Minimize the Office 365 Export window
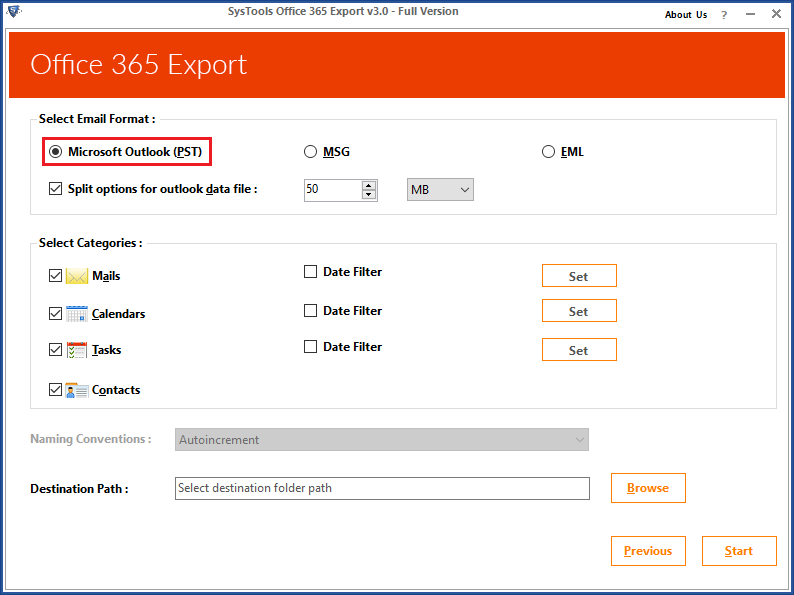The height and width of the screenshot is (595, 794). [750, 14]
